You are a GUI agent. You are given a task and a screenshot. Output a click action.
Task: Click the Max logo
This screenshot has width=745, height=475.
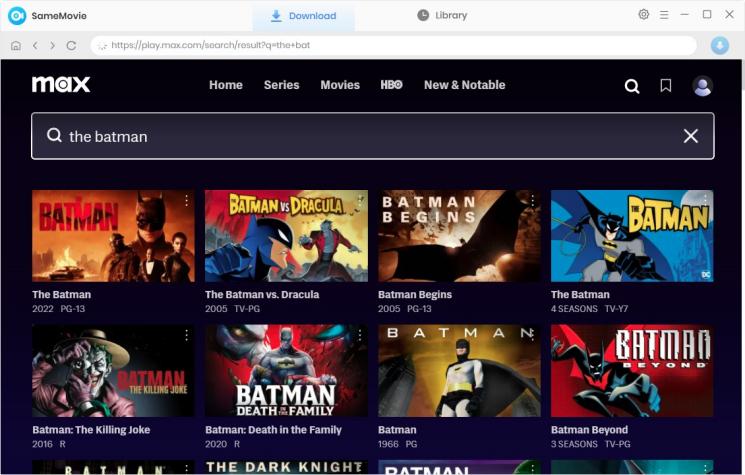[61, 85]
